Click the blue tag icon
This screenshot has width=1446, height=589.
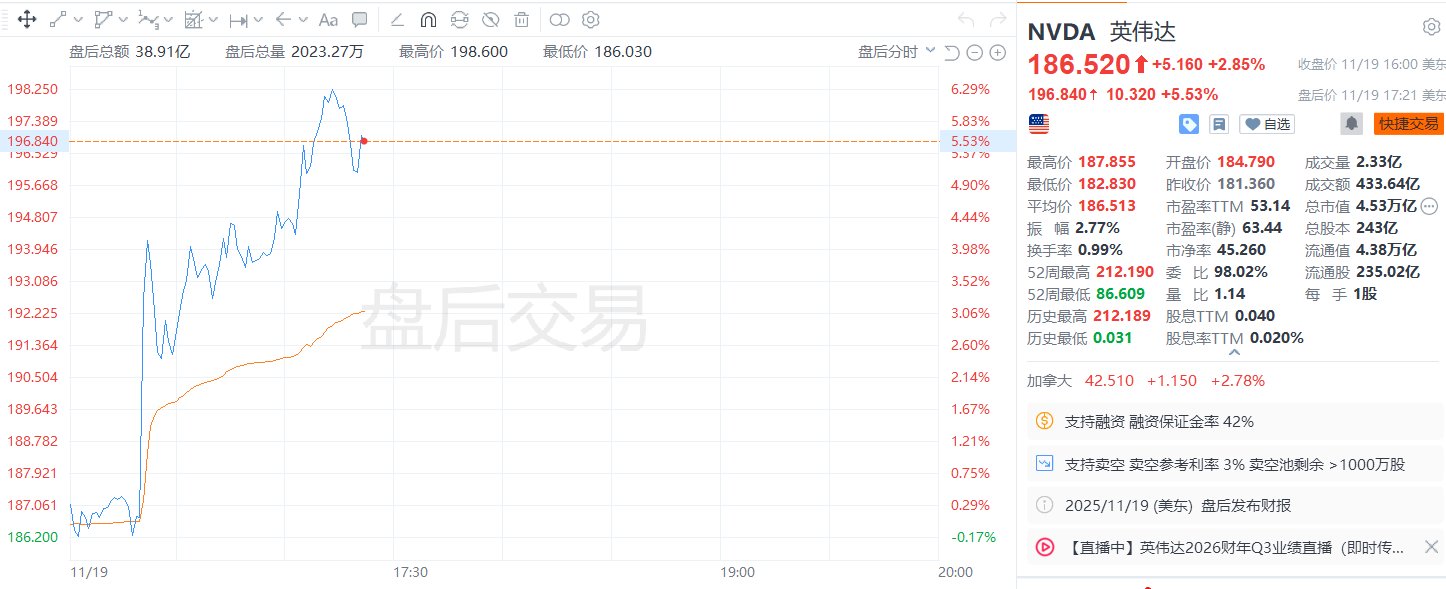tap(1189, 124)
